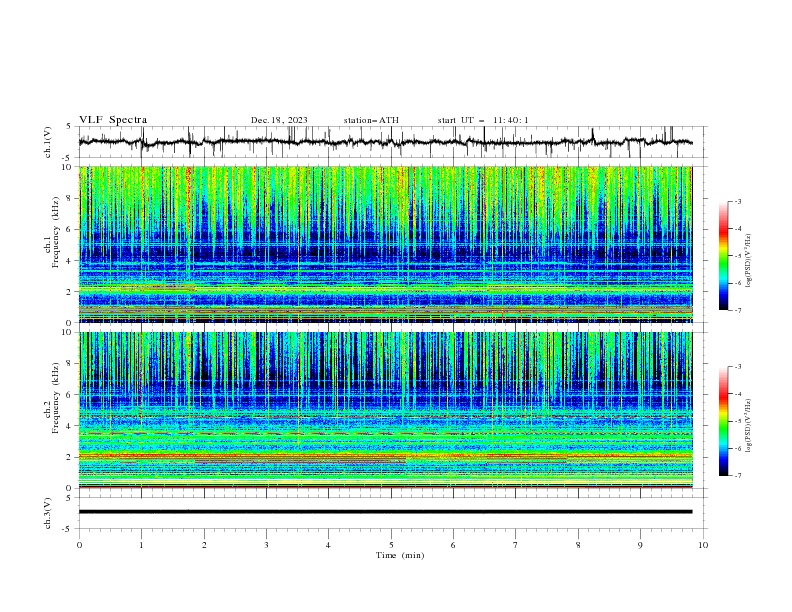Click the "station=ATH" label
Screen dimensions: 792x612
click(x=371, y=120)
